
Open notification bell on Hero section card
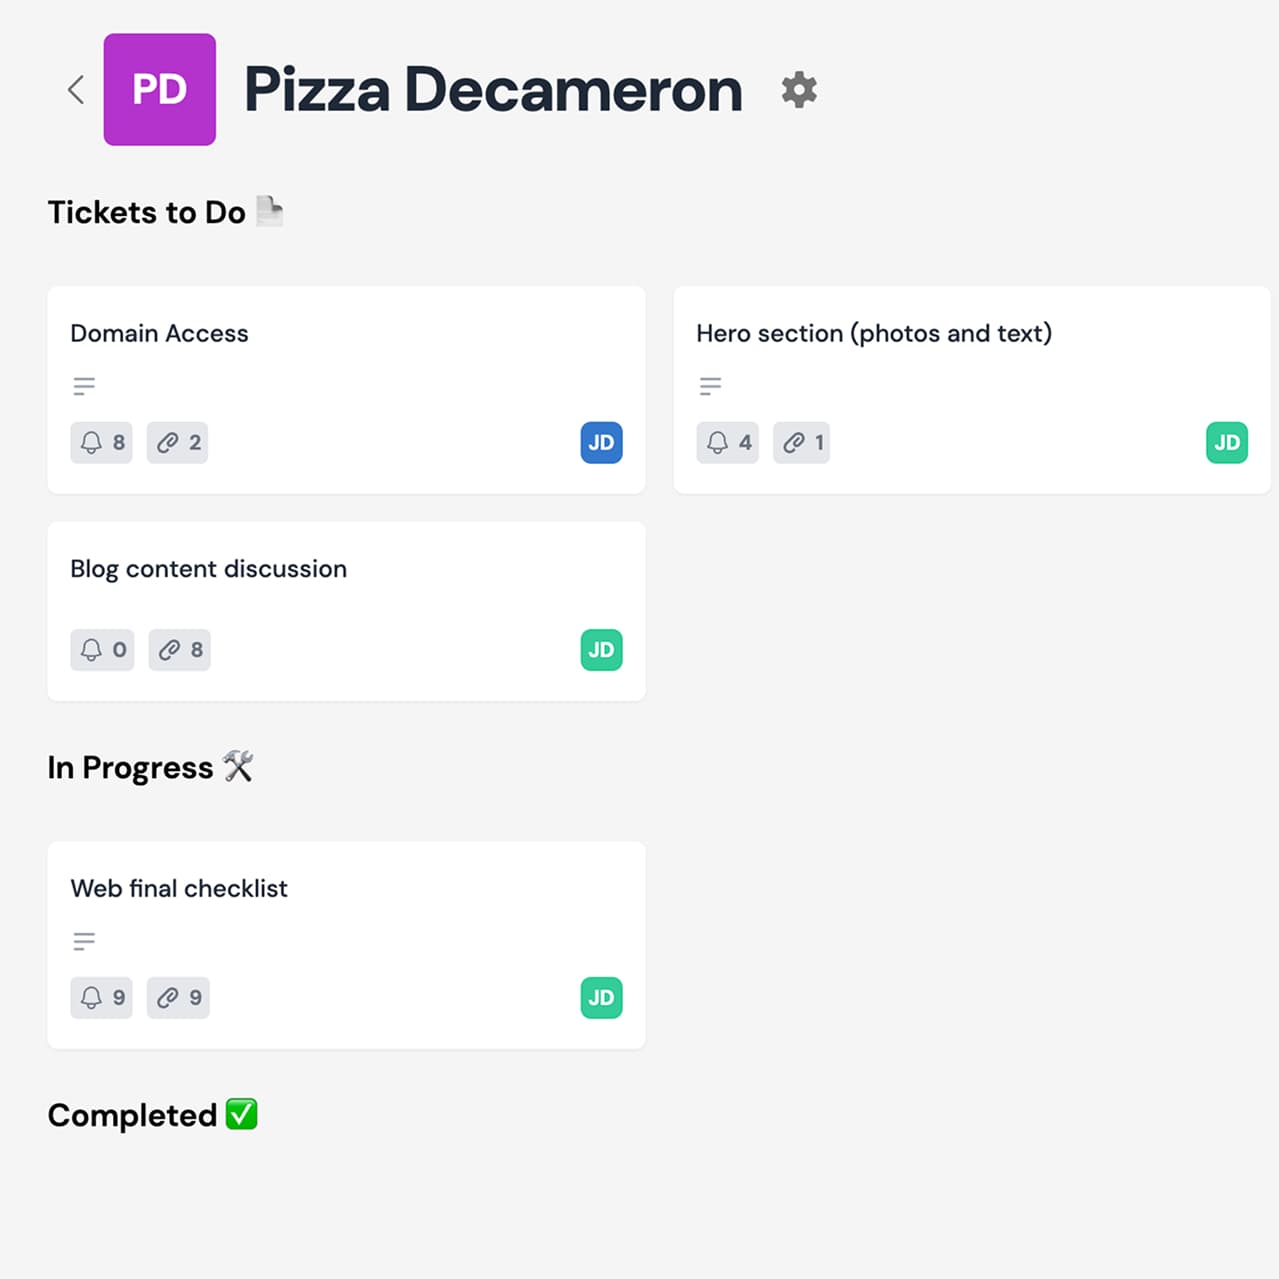coord(727,442)
